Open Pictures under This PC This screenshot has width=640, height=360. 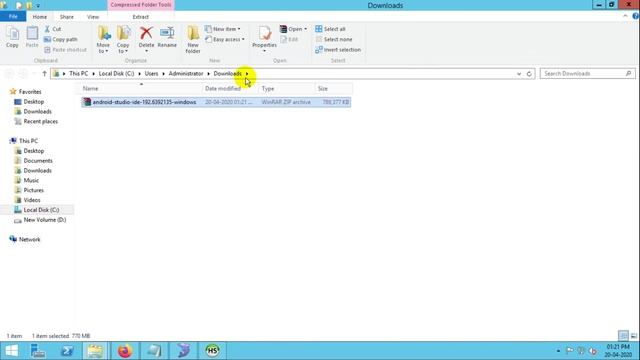point(33,190)
